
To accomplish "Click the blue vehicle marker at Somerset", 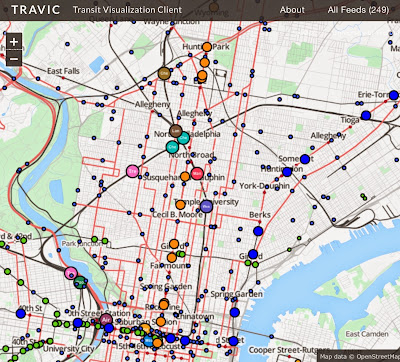I will (x=305, y=159).
